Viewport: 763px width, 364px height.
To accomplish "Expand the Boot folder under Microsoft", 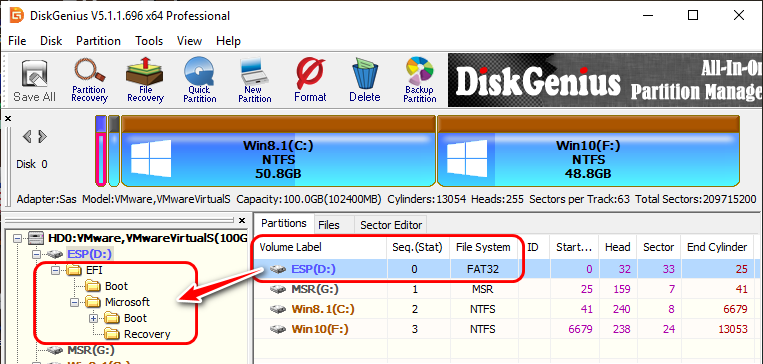I will point(93,318).
